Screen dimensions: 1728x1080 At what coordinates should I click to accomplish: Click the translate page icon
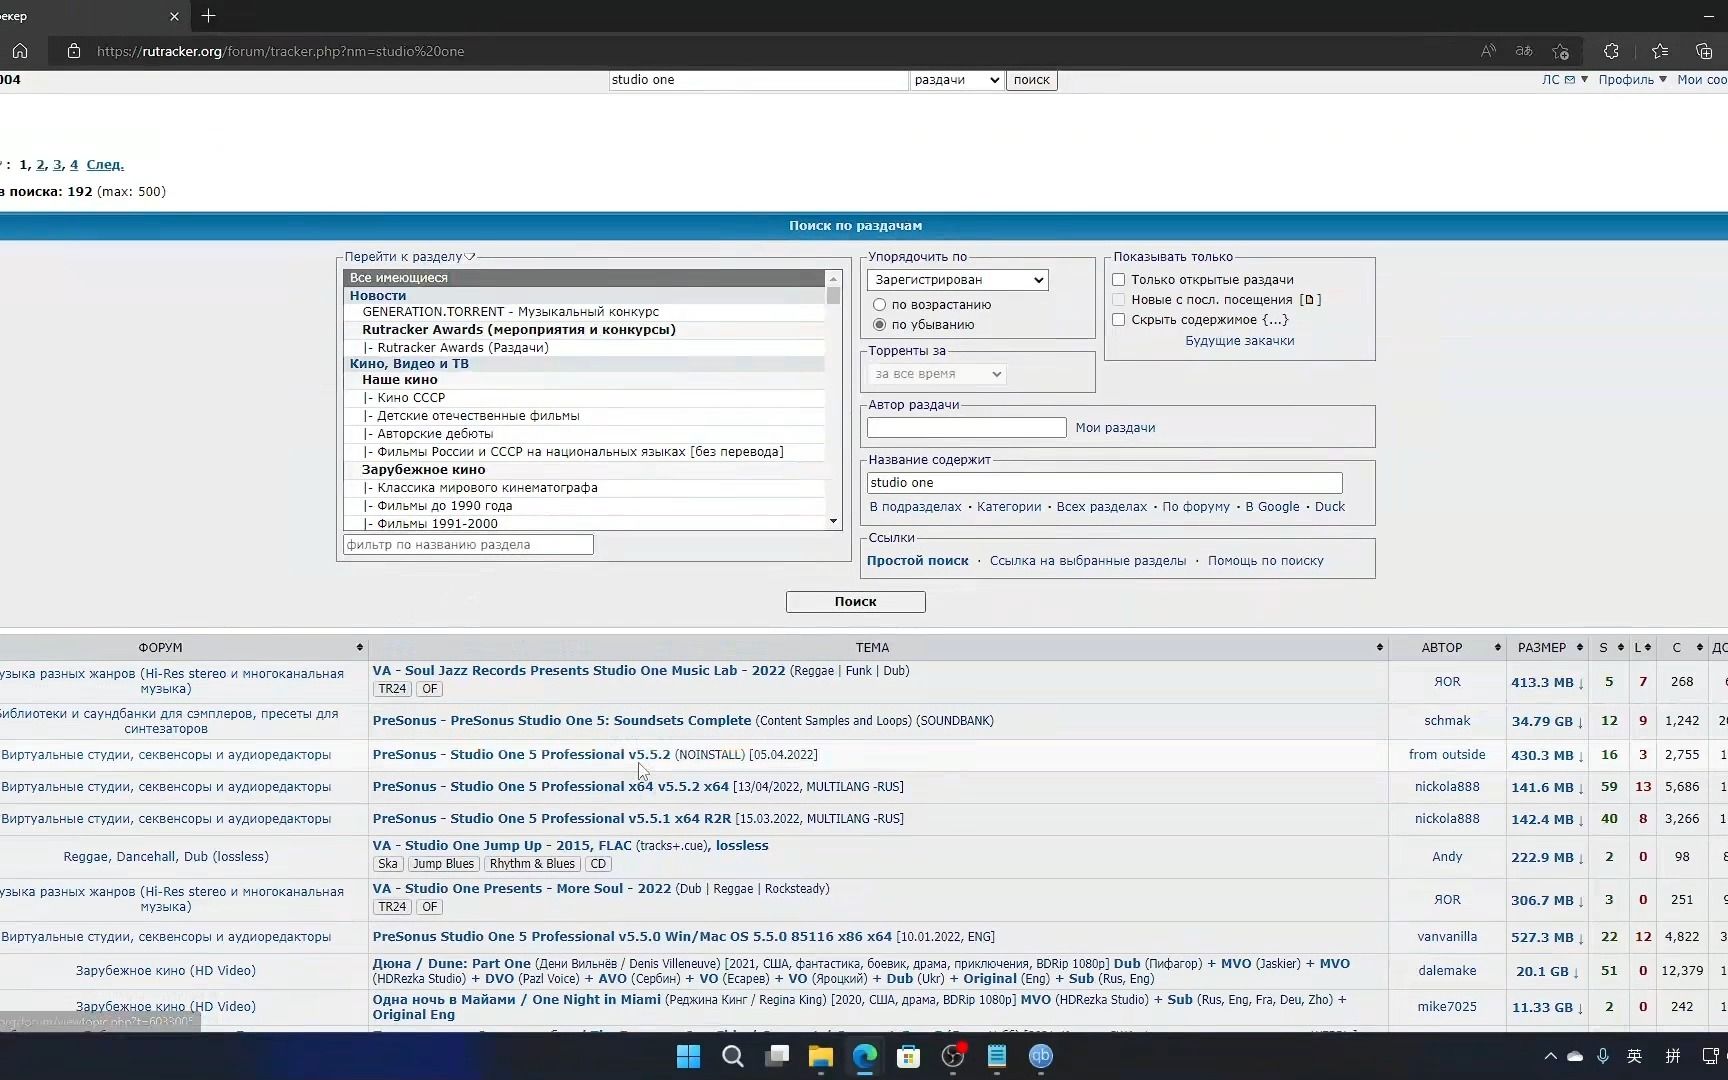(1524, 51)
